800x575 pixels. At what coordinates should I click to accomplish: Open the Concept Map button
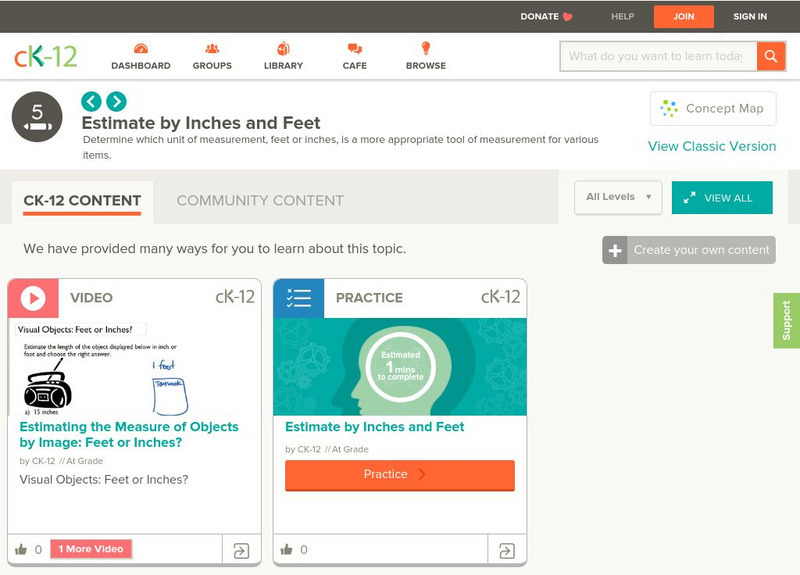click(713, 108)
